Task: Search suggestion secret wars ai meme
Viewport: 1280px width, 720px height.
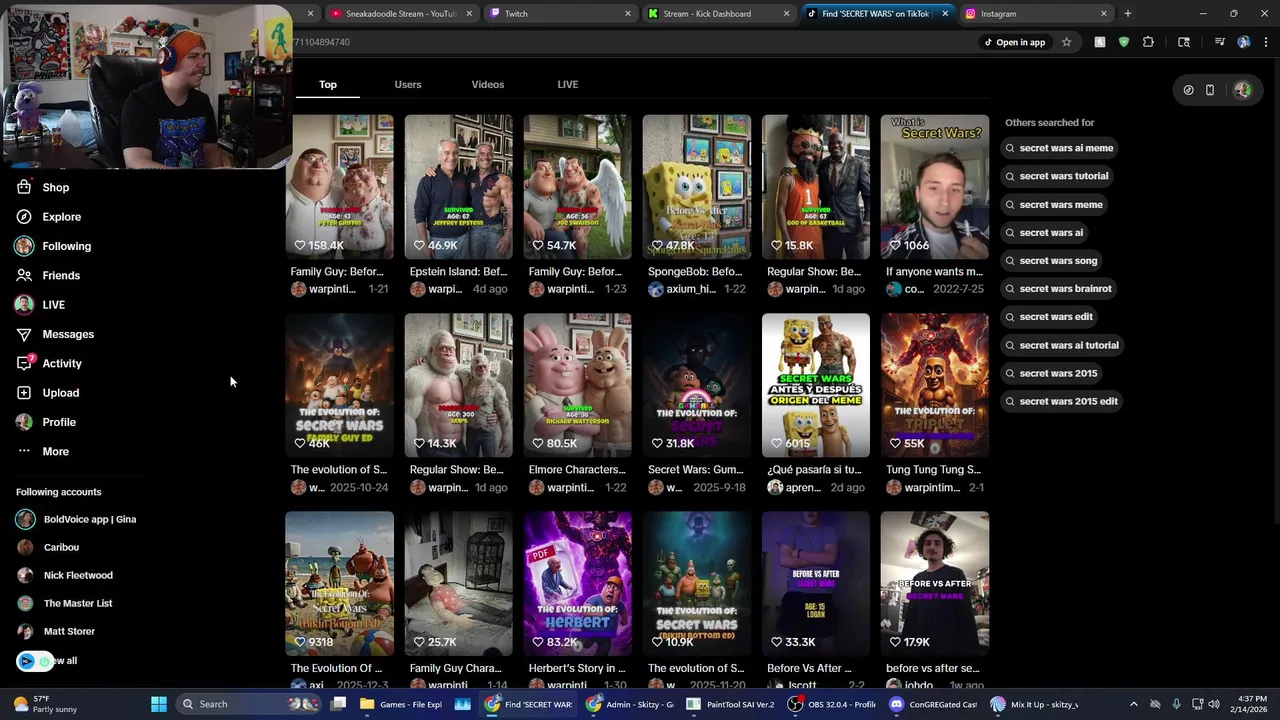Action: point(1059,148)
